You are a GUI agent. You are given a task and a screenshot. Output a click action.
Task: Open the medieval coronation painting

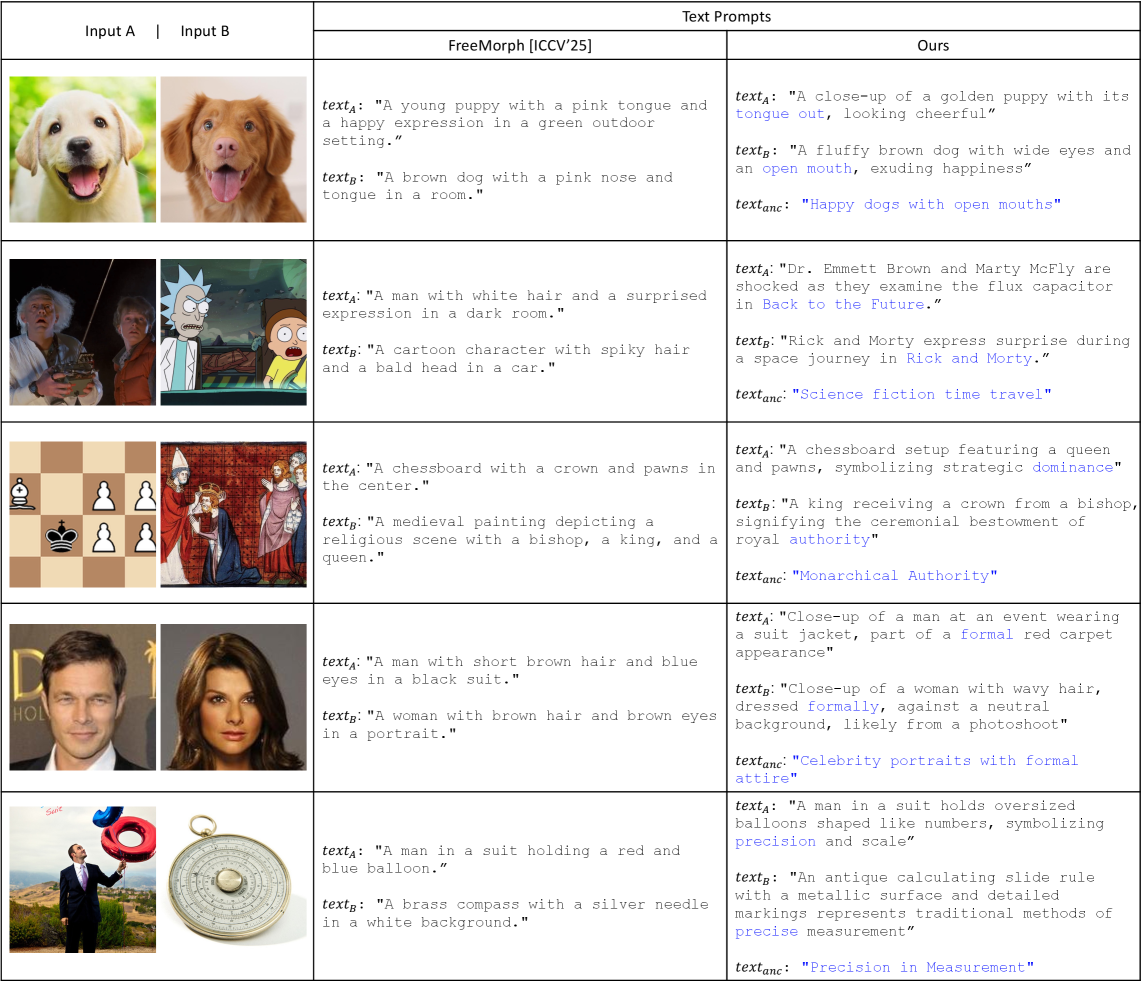click(233, 514)
